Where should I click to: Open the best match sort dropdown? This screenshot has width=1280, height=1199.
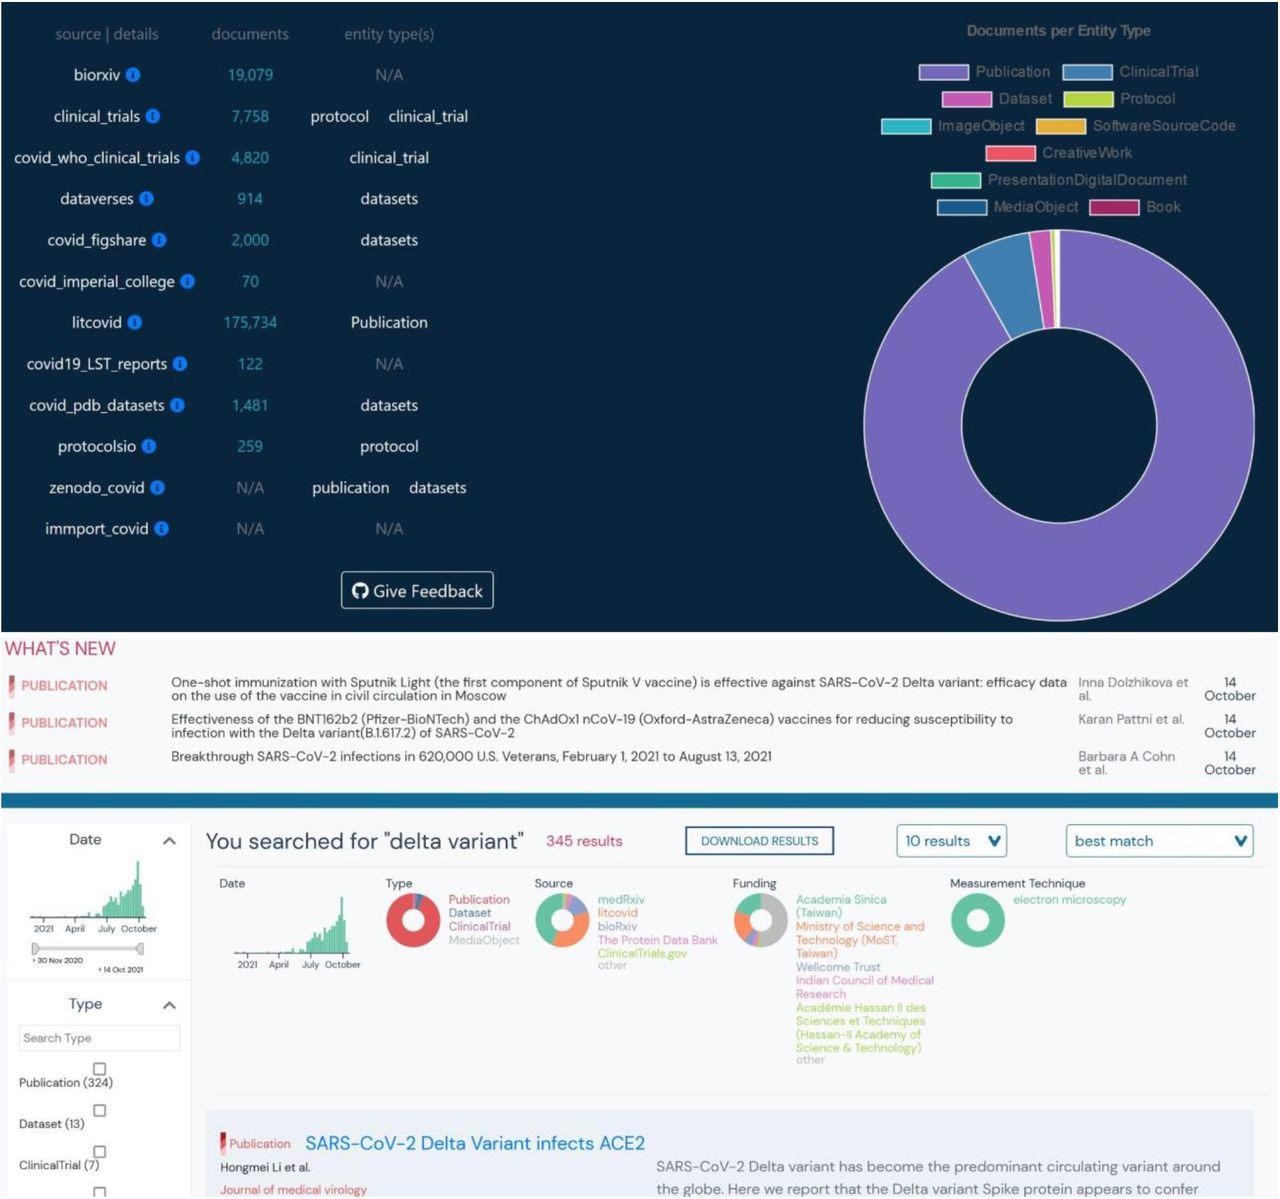(1158, 841)
